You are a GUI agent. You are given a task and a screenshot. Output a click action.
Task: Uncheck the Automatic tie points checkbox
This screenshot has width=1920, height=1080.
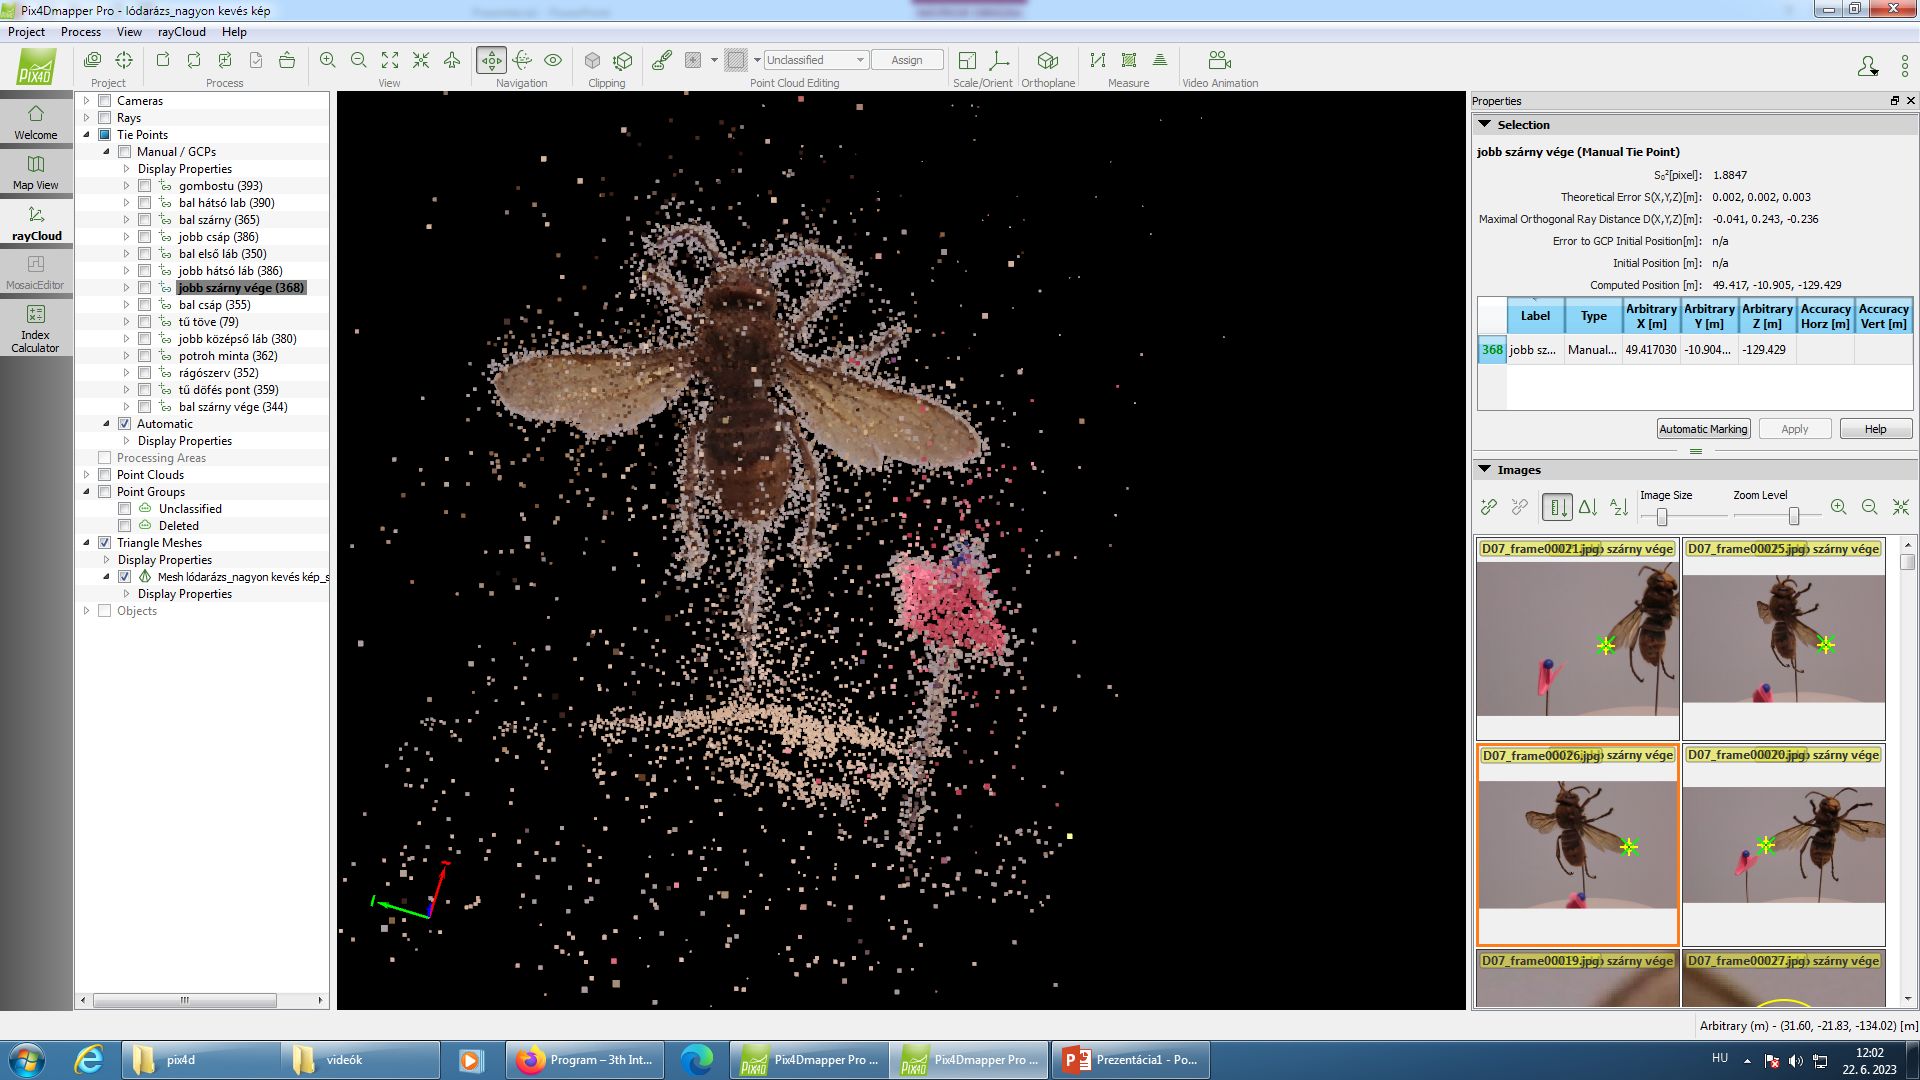(124, 424)
